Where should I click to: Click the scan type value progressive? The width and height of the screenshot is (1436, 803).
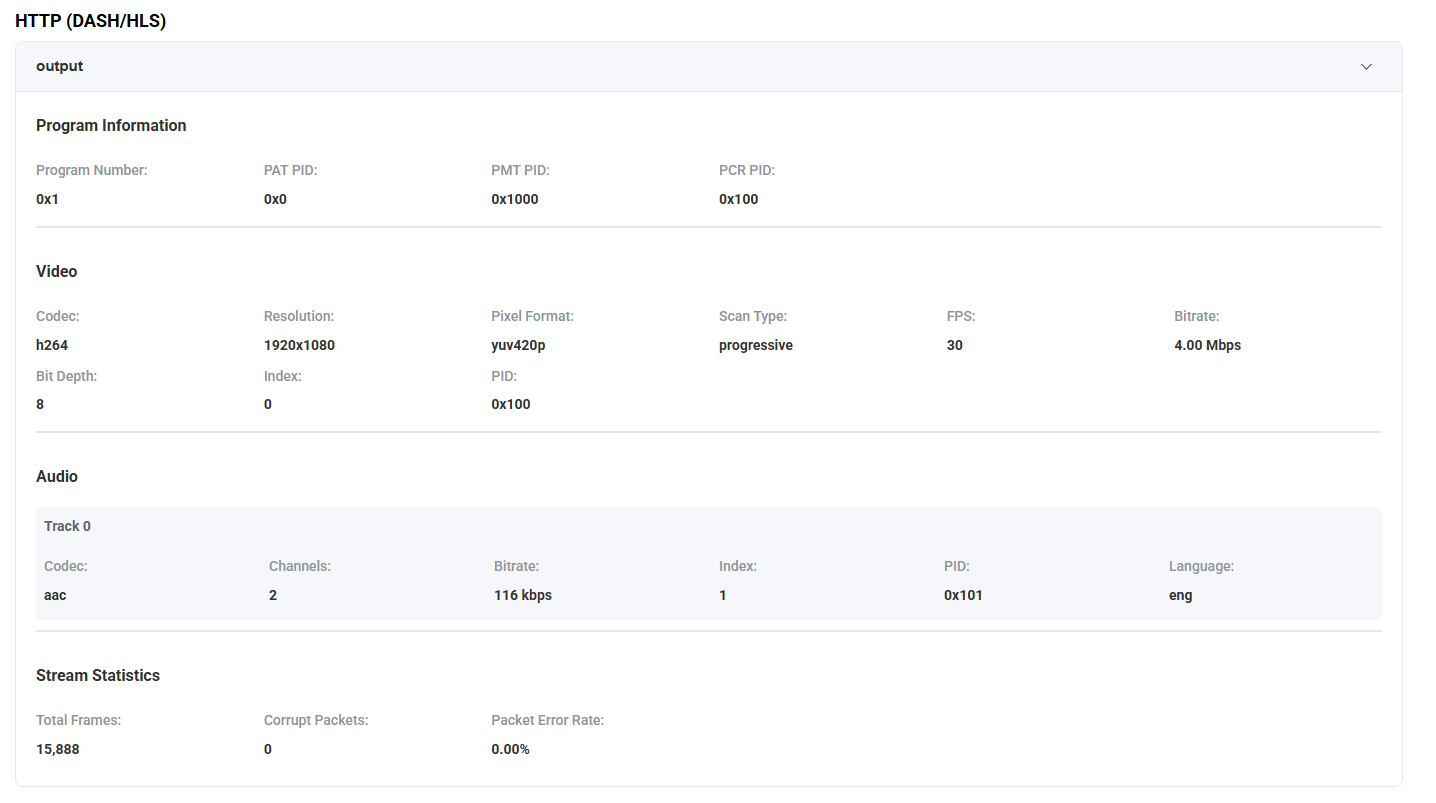[x=755, y=345]
